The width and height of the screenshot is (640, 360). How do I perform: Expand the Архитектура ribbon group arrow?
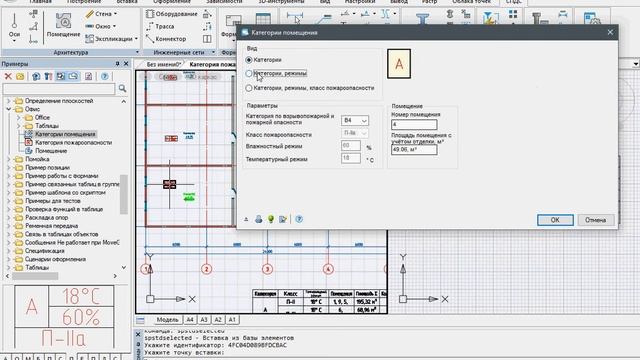tap(137, 52)
